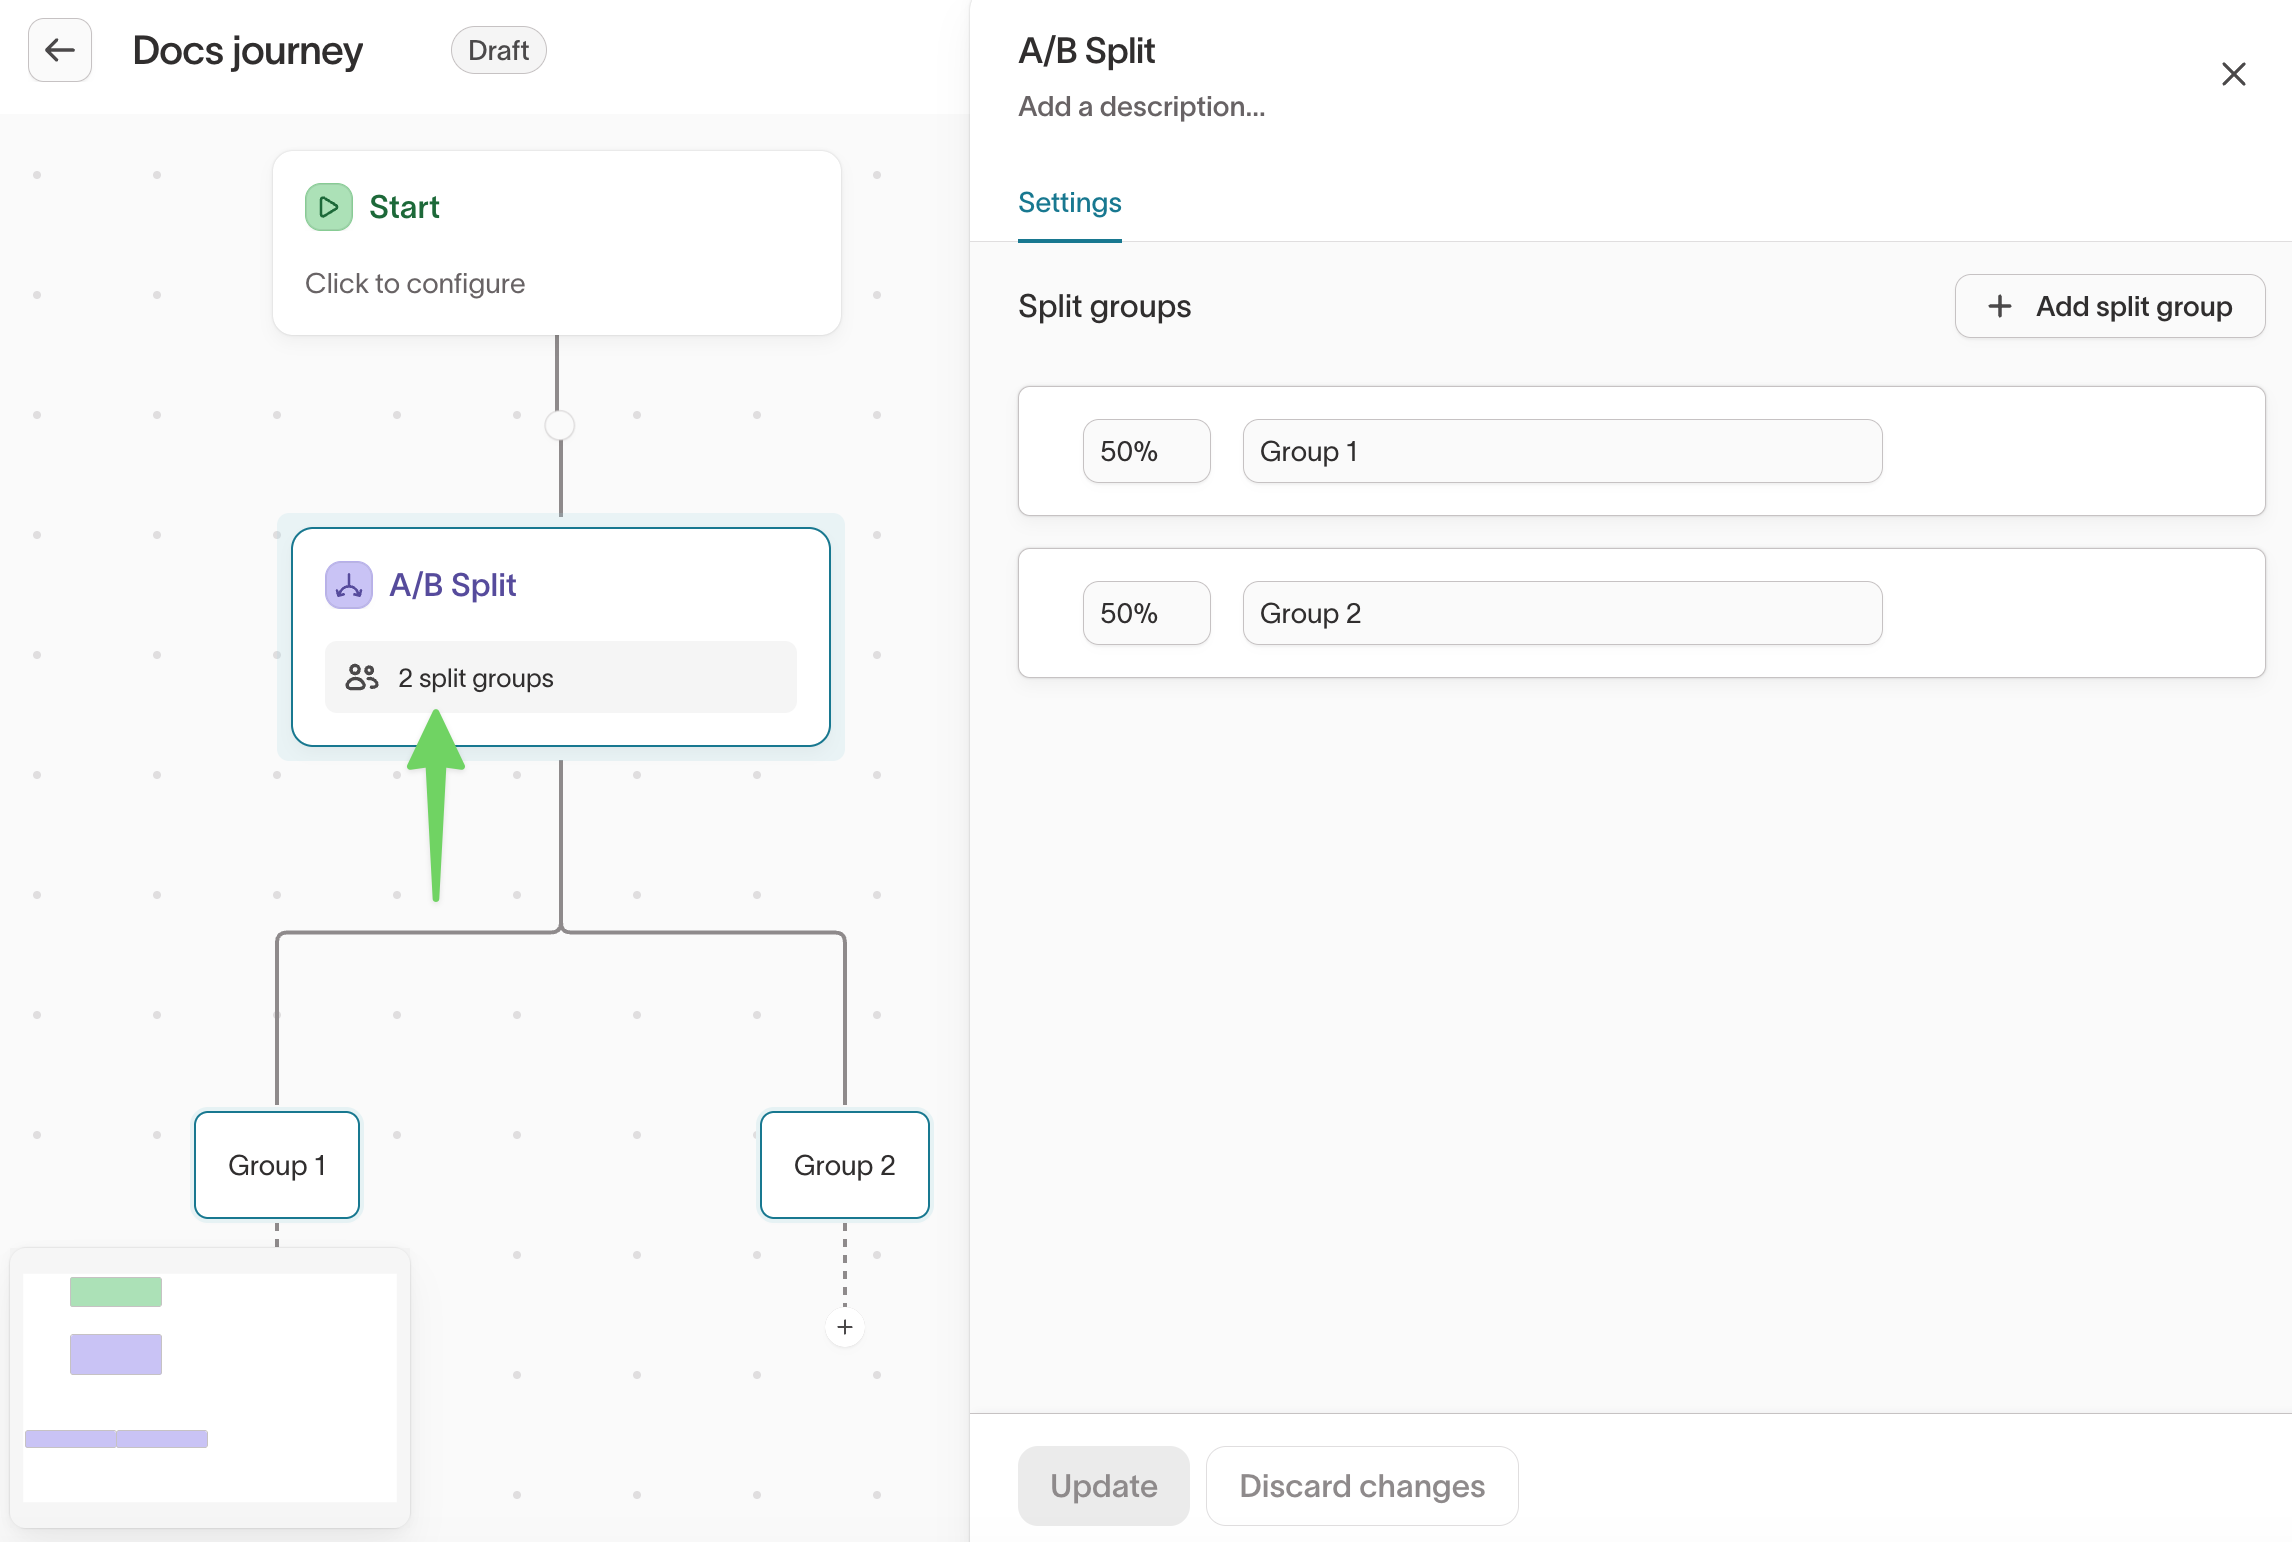Screen dimensions: 2292x1542
Task: Close the A/B Split panel
Action: coord(2233,74)
